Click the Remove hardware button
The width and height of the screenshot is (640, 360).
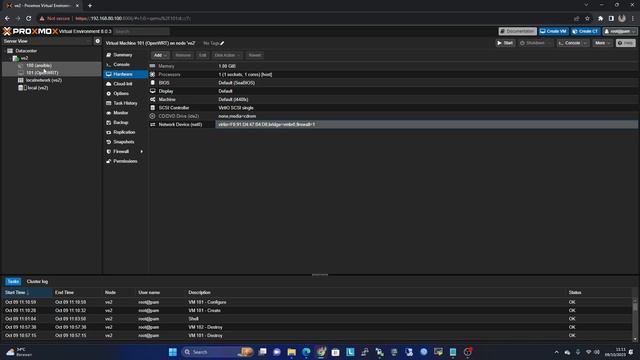pyautogui.click(x=183, y=55)
